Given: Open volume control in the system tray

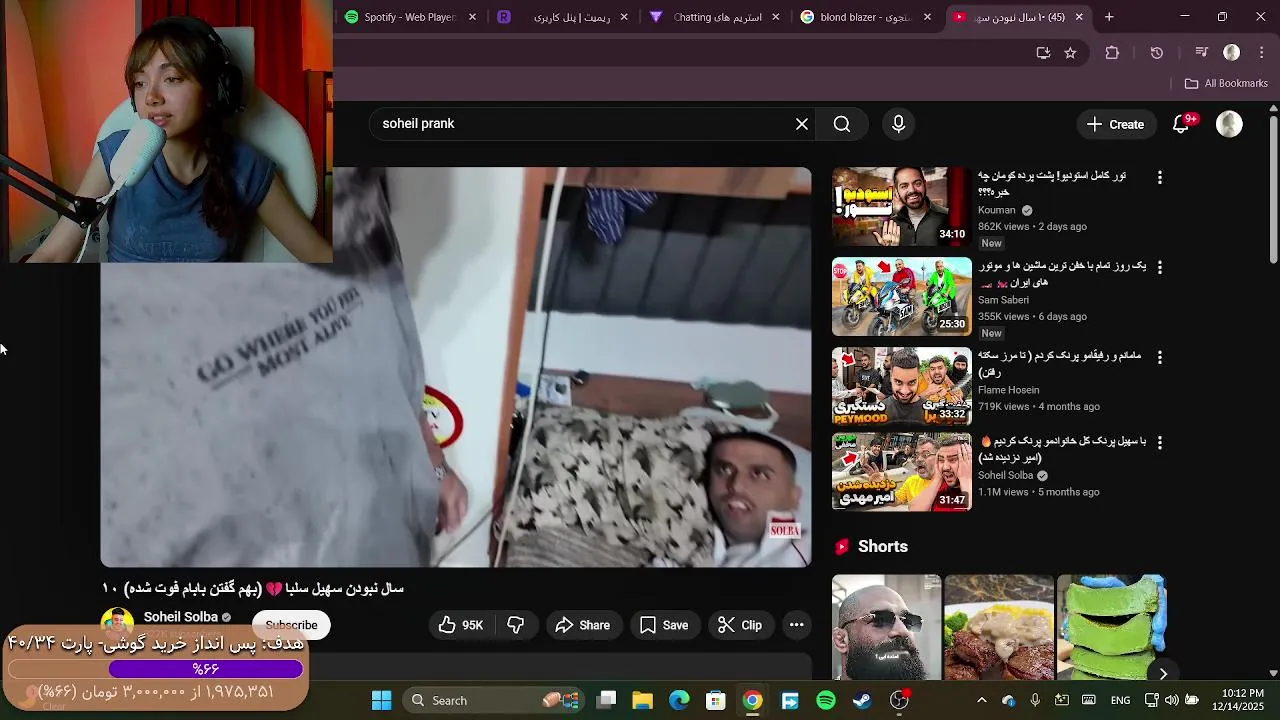Looking at the screenshot, I should (x=1171, y=701).
